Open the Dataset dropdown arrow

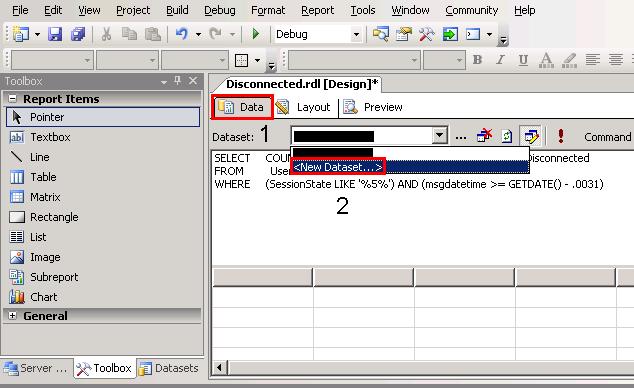click(x=439, y=135)
